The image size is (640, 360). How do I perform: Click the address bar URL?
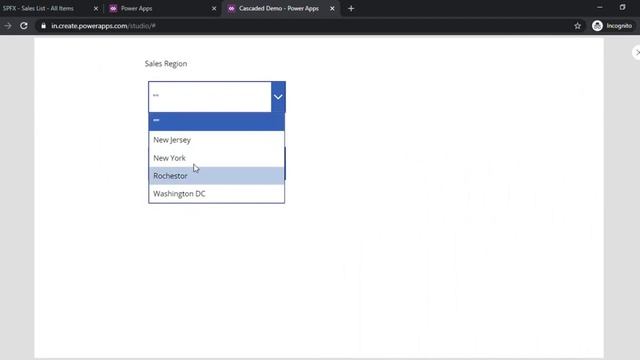click(x=103, y=26)
